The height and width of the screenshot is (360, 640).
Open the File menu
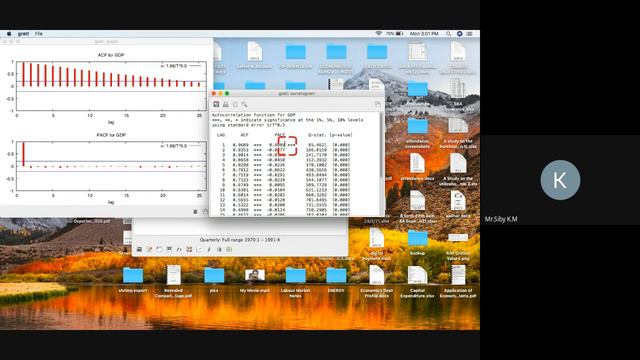39,33
